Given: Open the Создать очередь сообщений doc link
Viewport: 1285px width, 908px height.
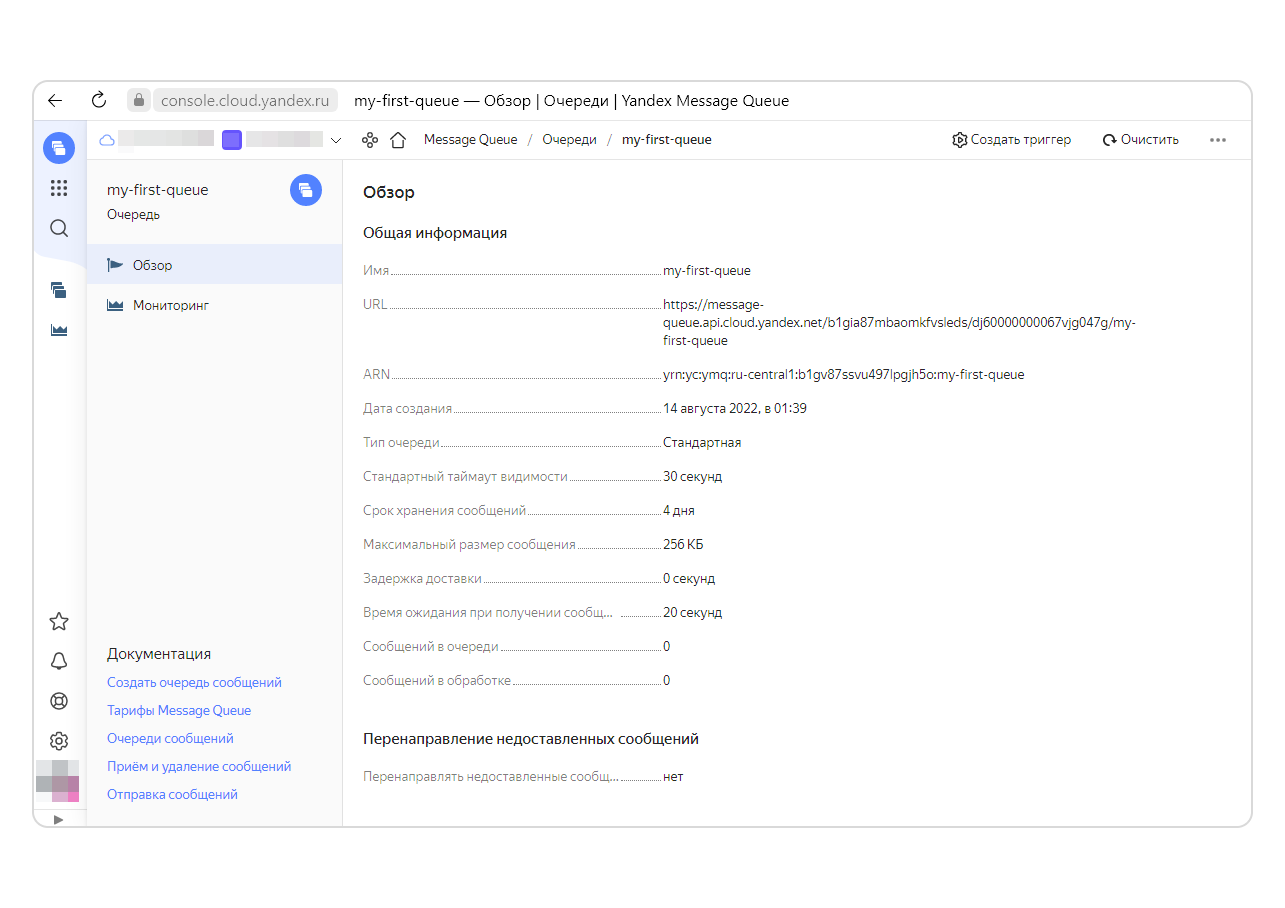Looking at the screenshot, I should 194,683.
